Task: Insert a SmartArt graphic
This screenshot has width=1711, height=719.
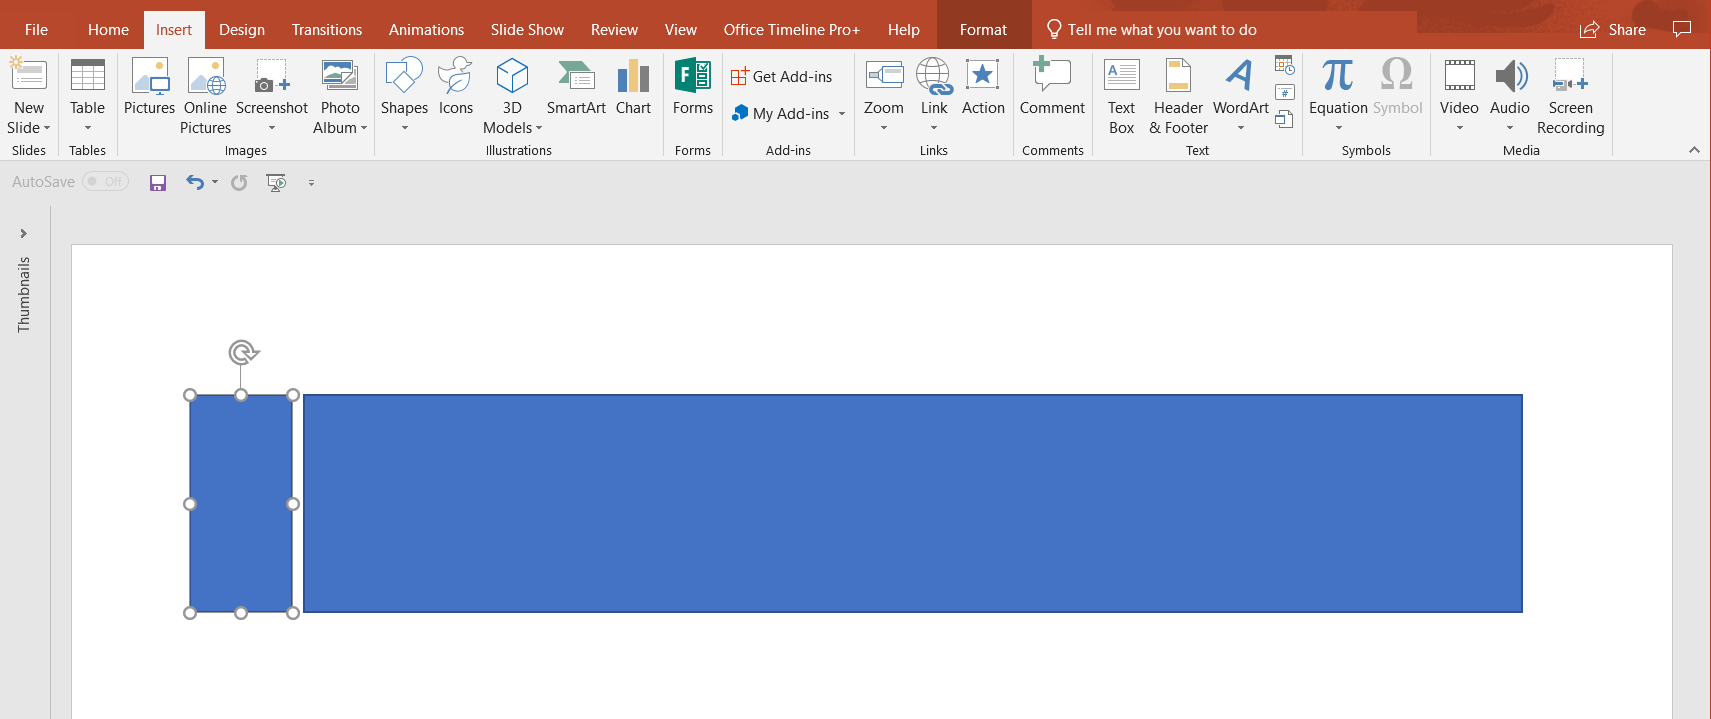Action: click(x=576, y=88)
